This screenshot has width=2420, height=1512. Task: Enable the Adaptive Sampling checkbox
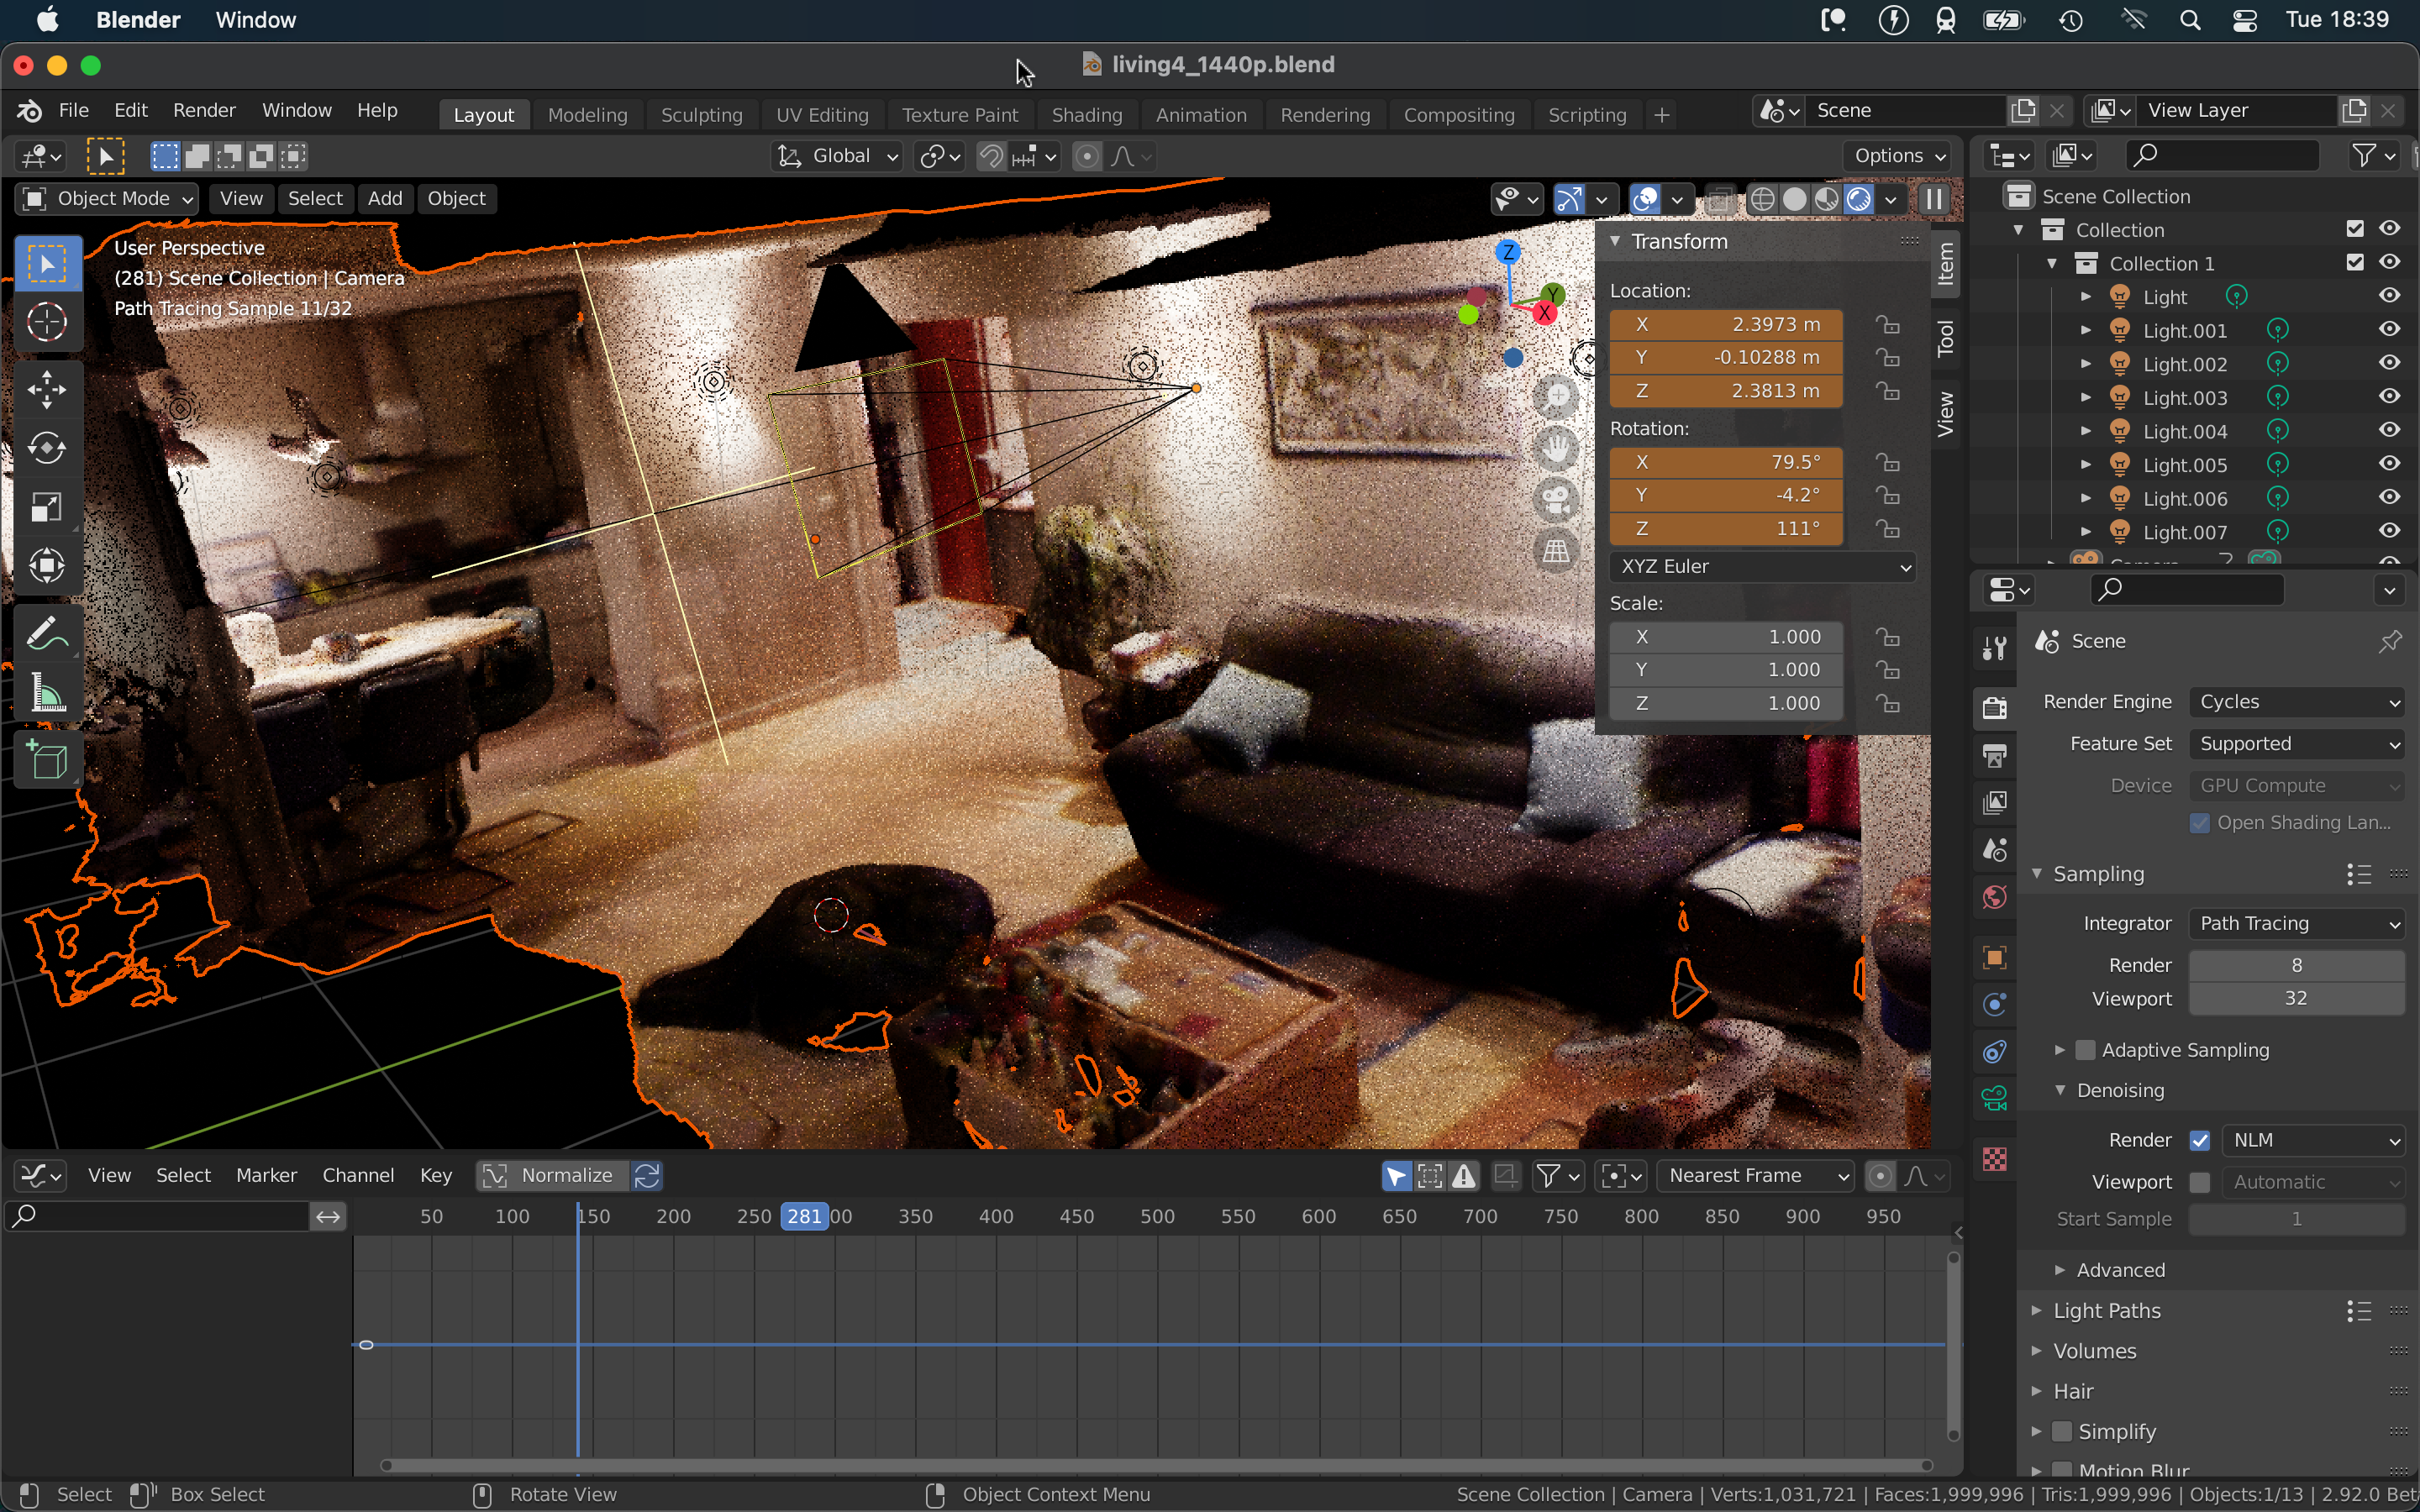(2085, 1050)
